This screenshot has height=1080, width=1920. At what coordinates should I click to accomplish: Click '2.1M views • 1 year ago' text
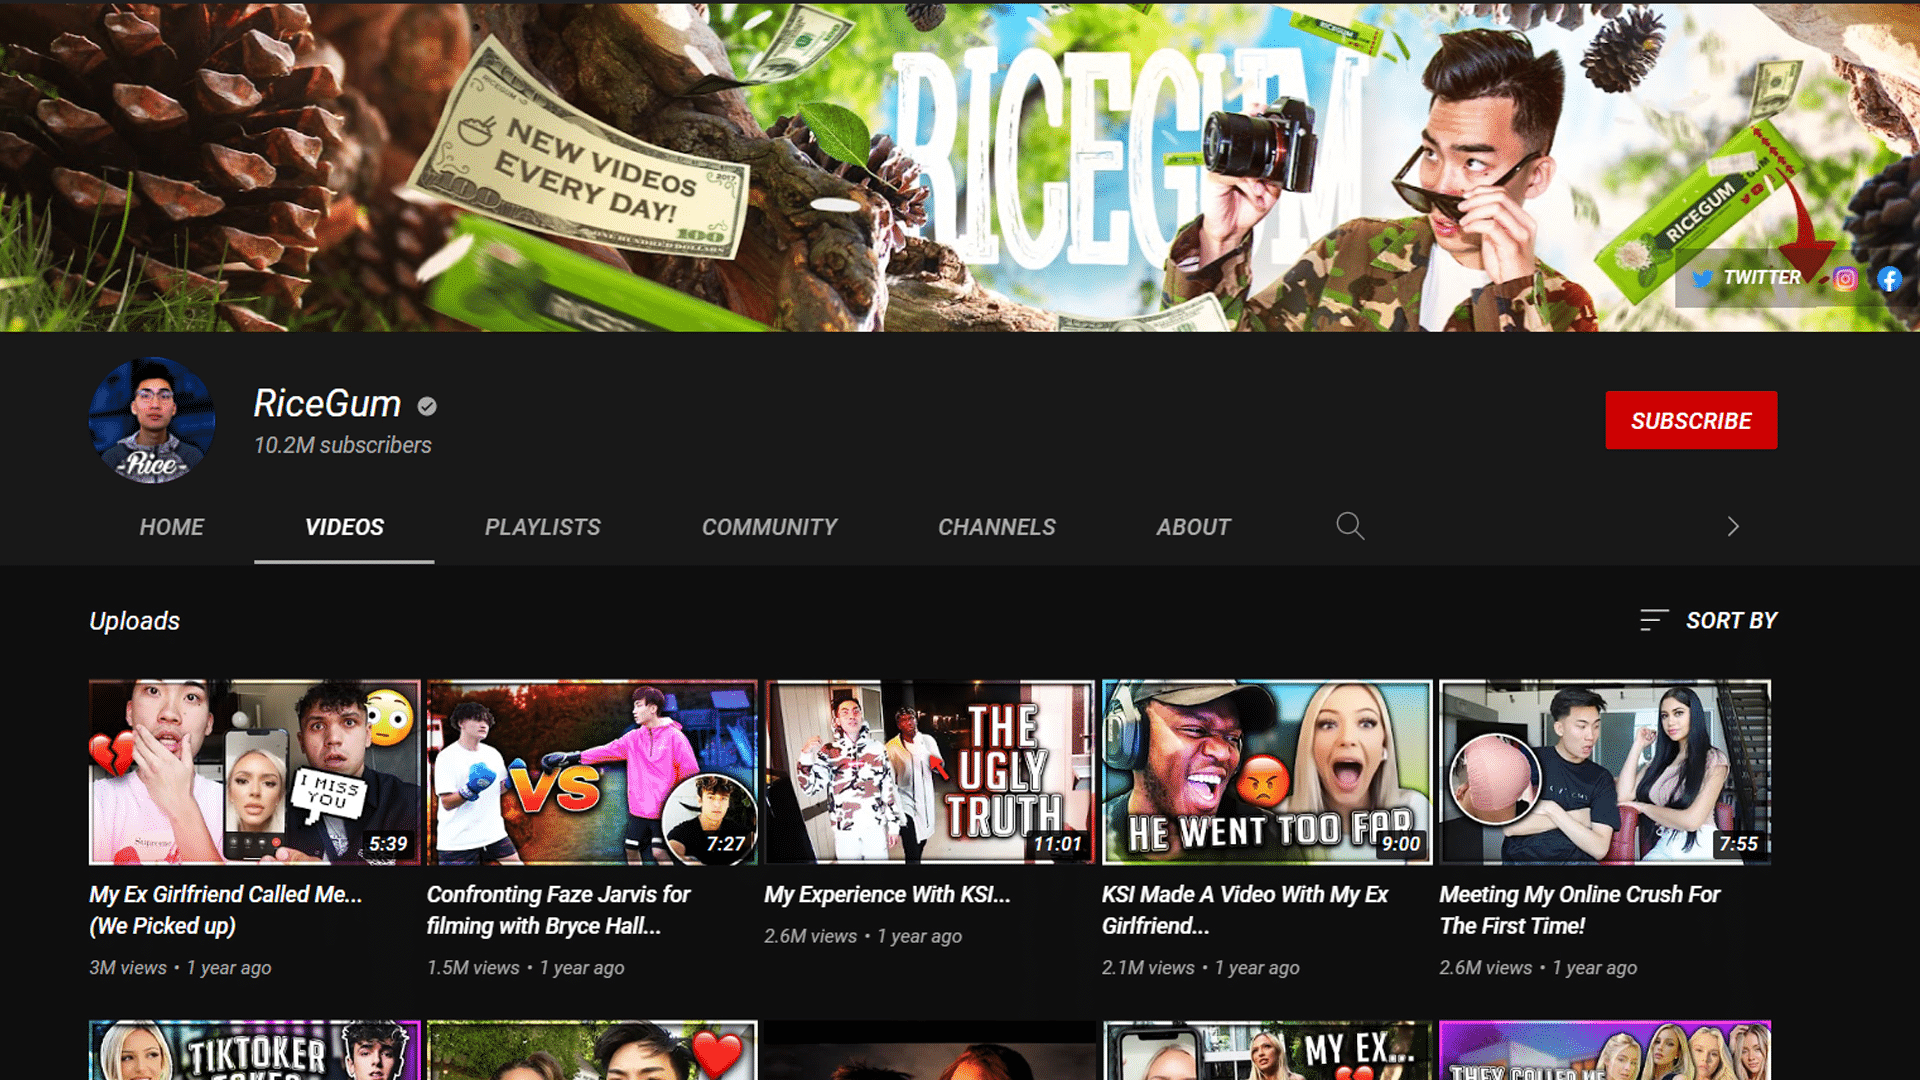coord(1201,968)
